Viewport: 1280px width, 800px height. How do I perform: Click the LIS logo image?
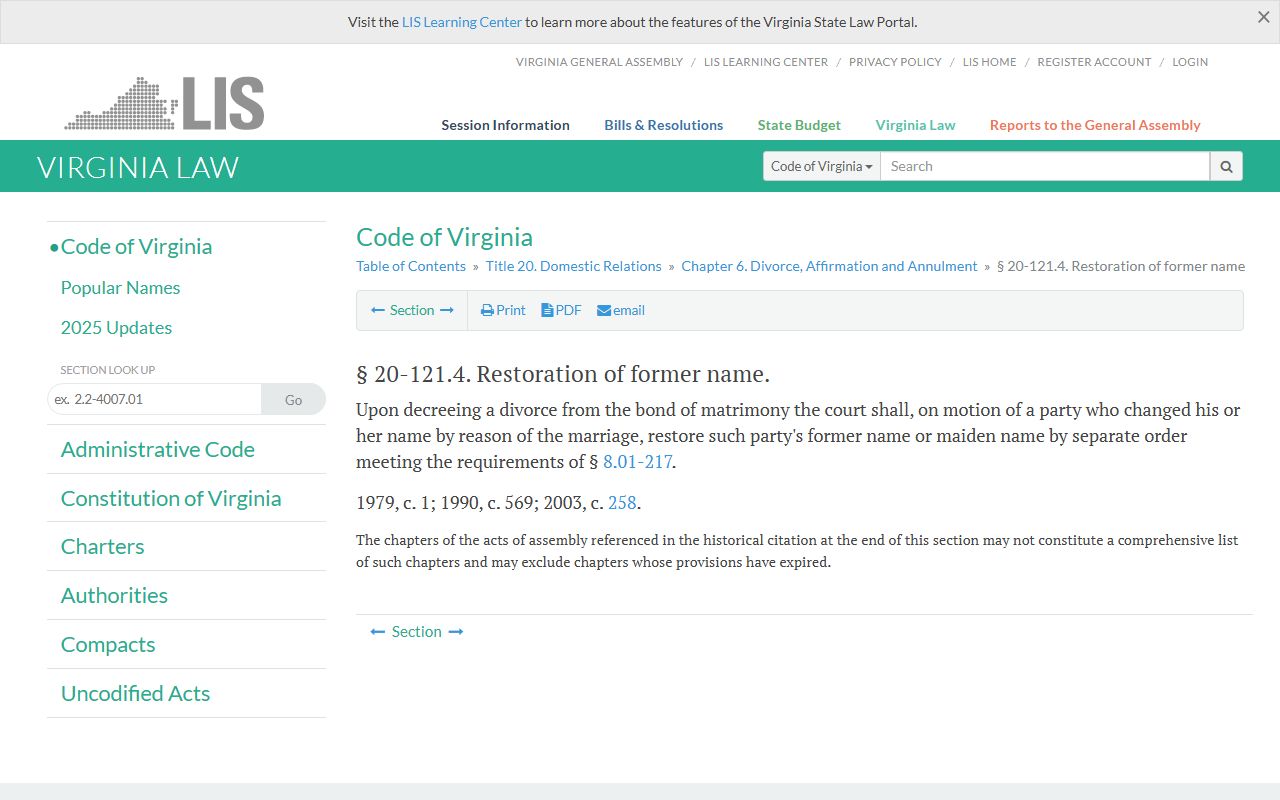[165, 103]
